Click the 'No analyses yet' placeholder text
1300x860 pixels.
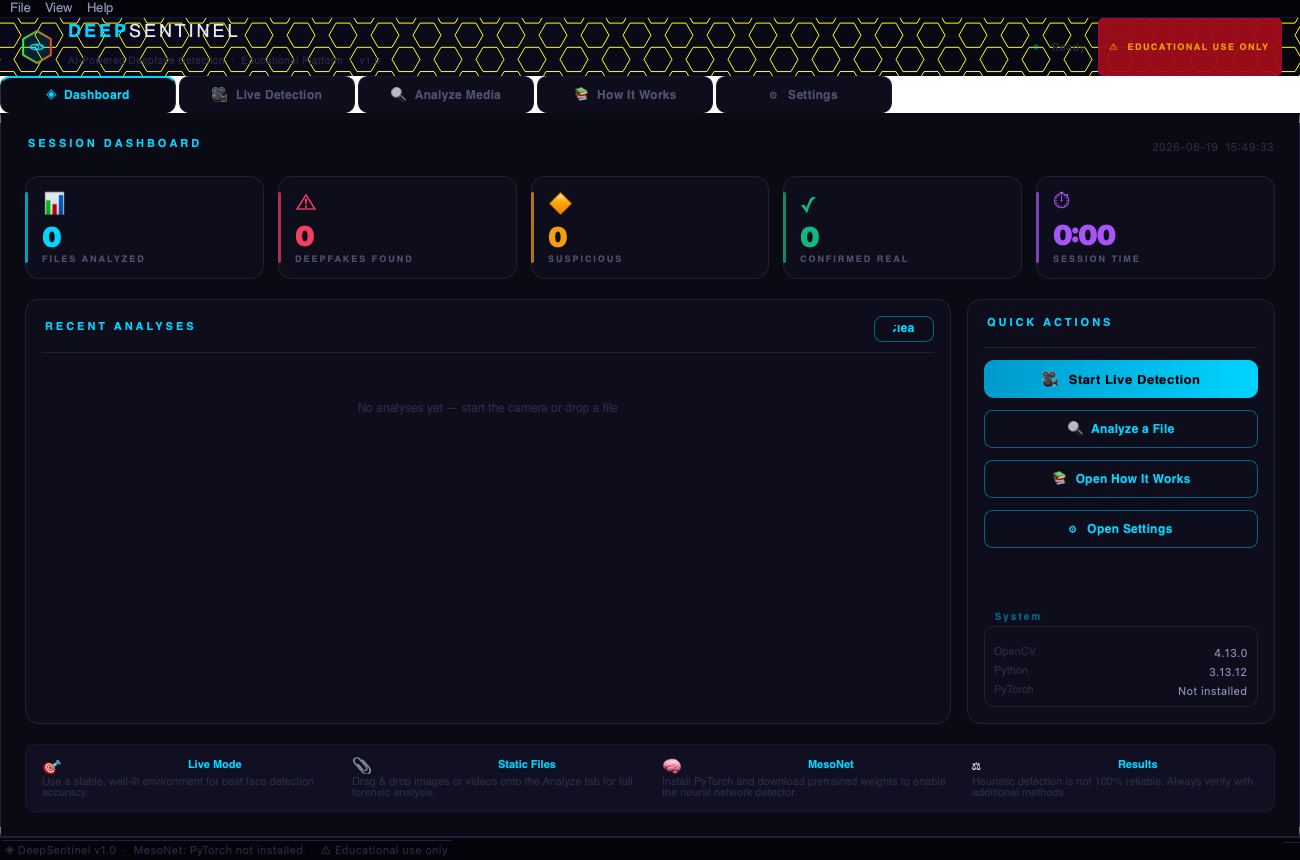(x=488, y=408)
